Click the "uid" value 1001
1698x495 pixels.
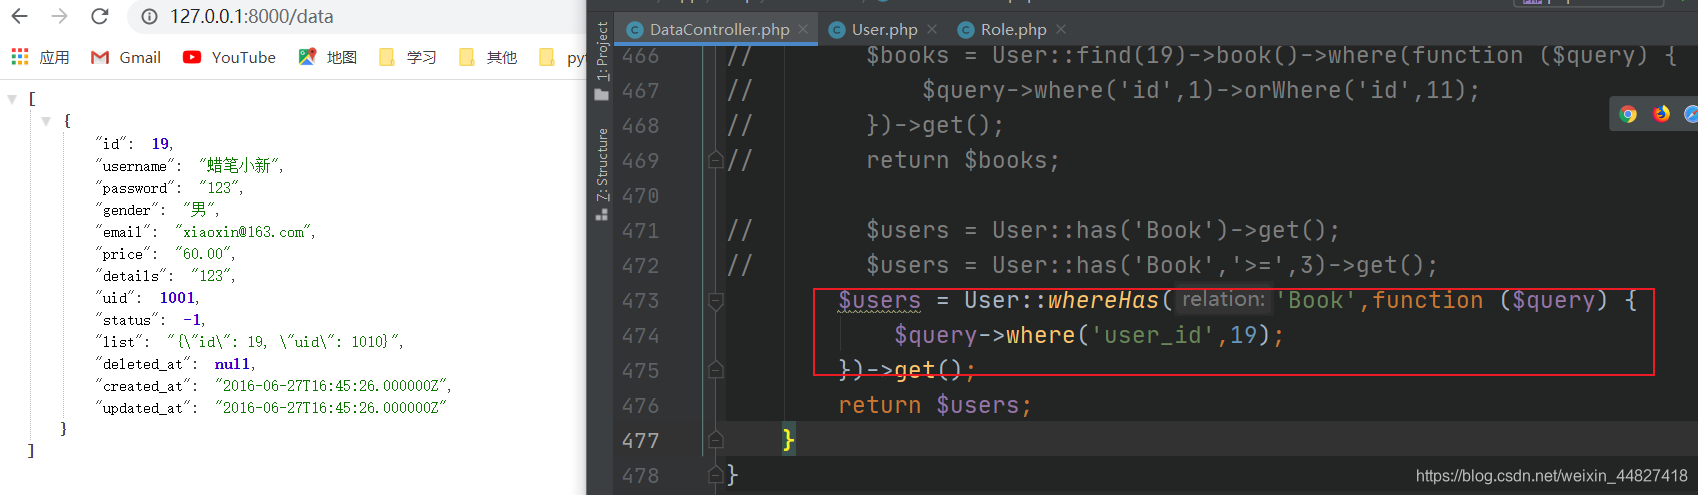point(178,298)
